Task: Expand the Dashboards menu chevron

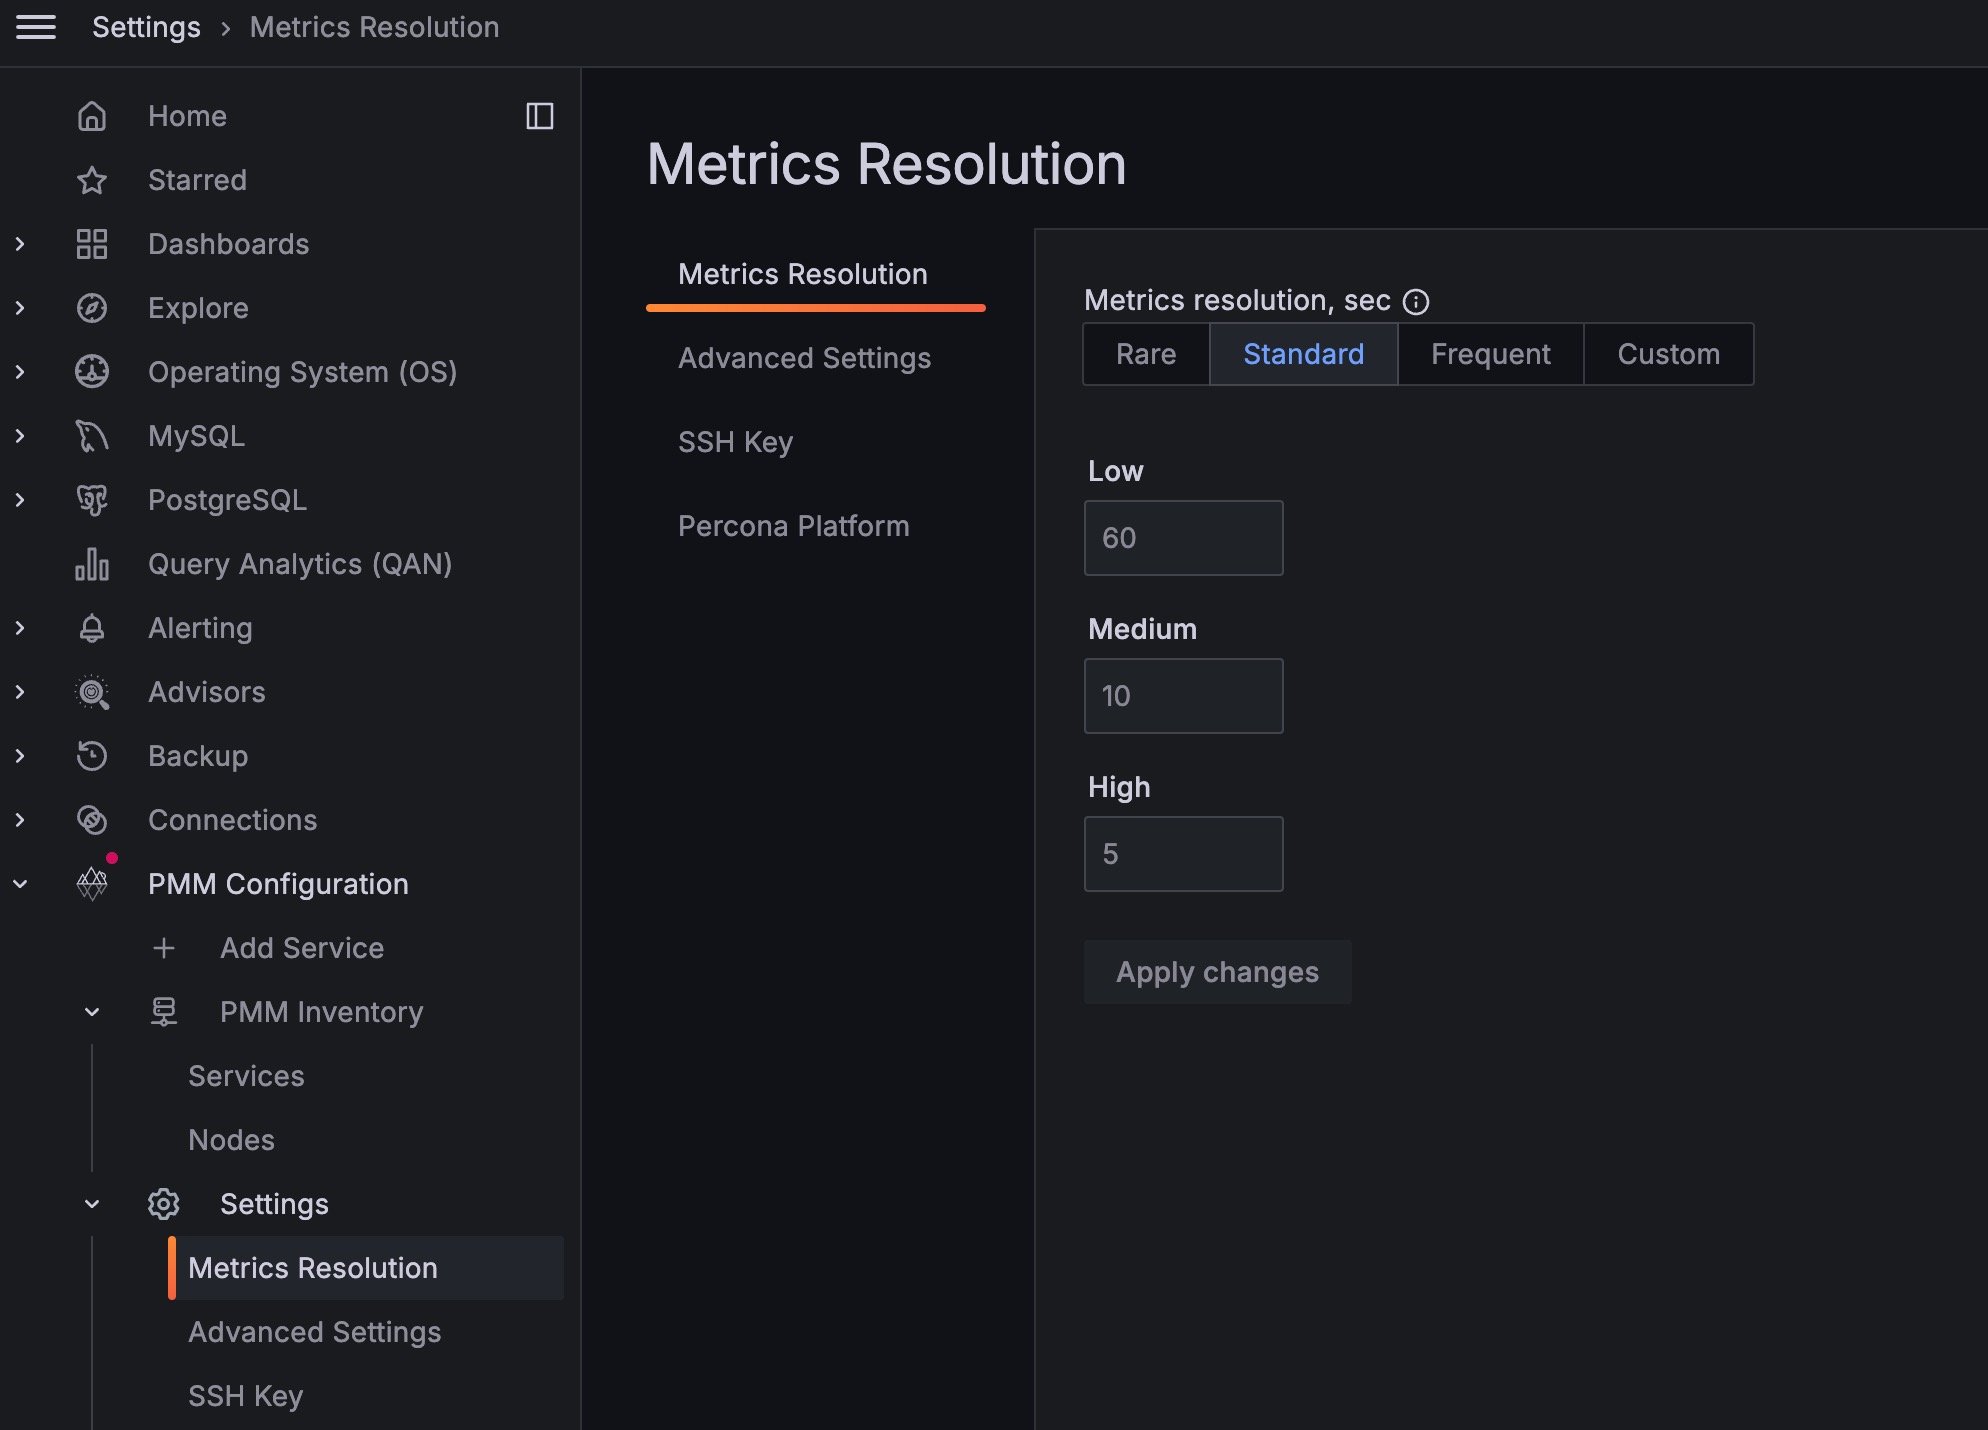Action: [20, 244]
